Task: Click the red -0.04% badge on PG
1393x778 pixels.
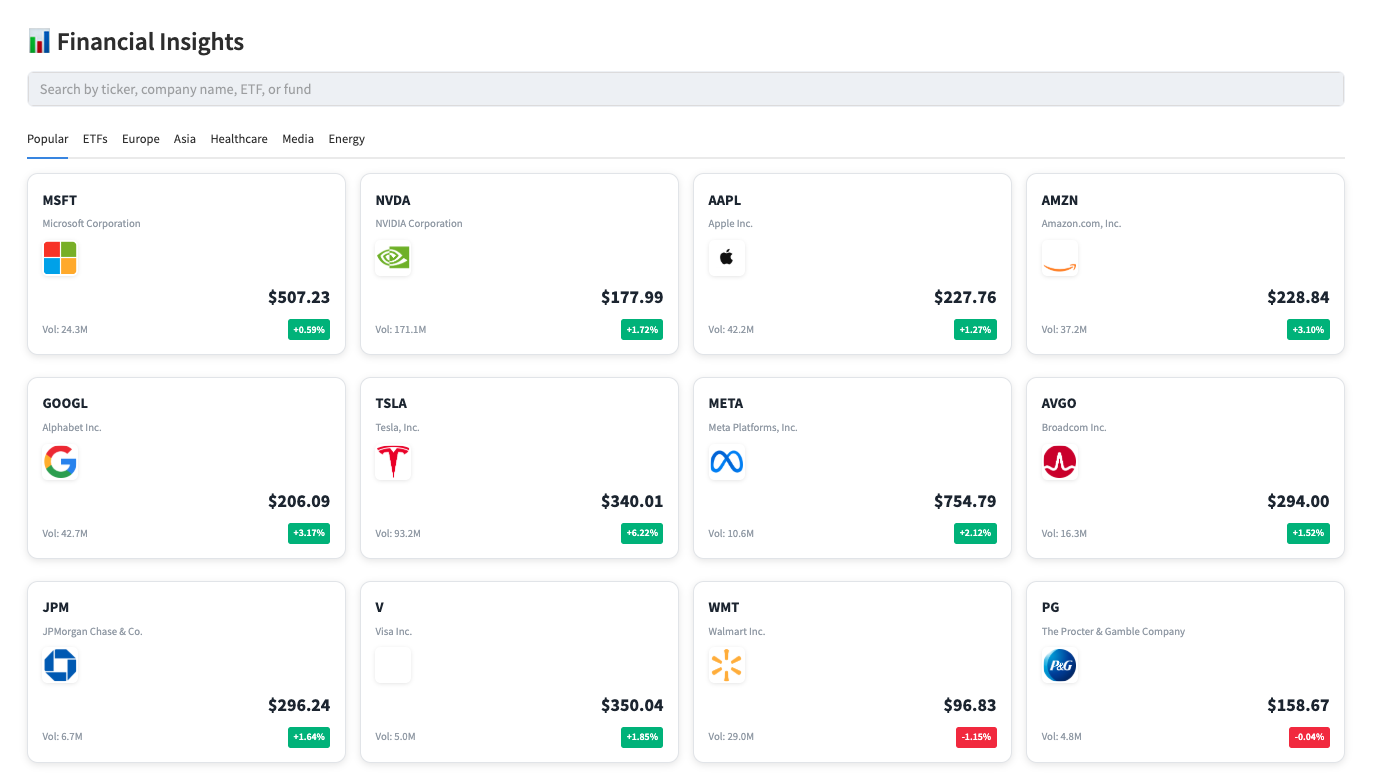Action: [x=1309, y=737]
